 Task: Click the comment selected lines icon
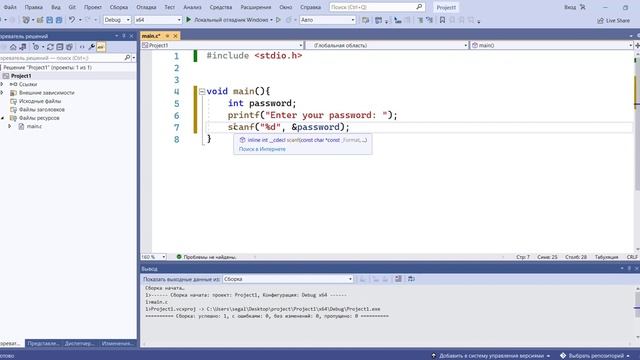420,20
